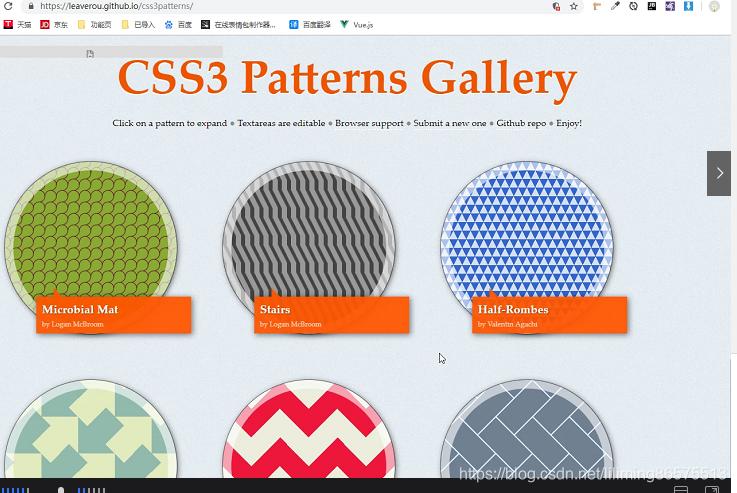This screenshot has width=737, height=493.
Task: Follow the Submit a new one link
Action: (450, 123)
